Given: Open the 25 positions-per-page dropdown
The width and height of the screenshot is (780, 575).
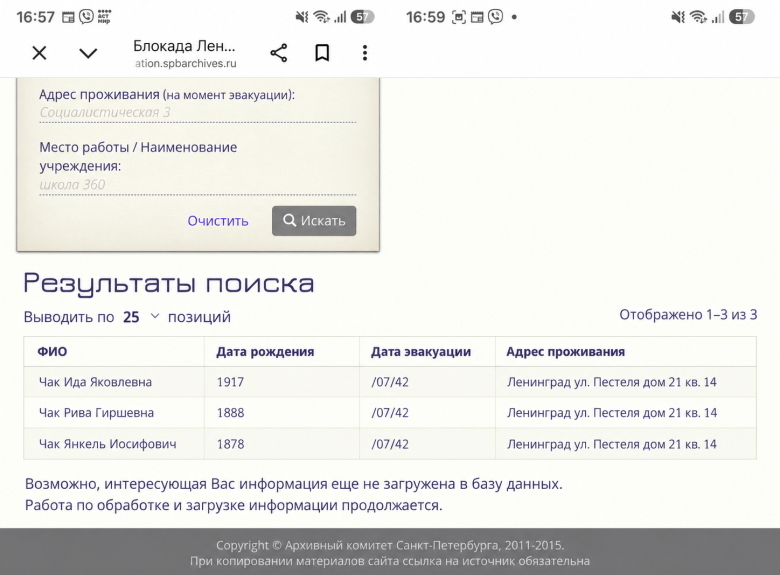Looking at the screenshot, I should tap(141, 317).
